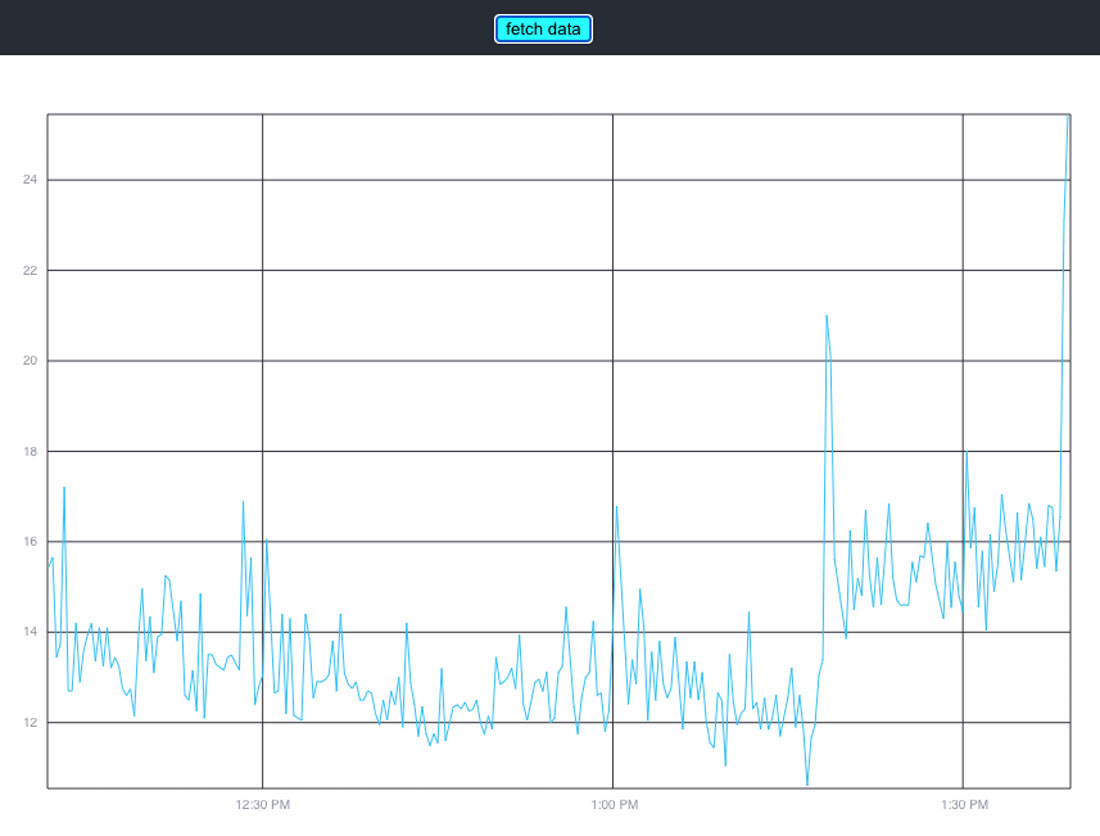
Task: Click where 12:30 PM gridline crosses 24 line
Action: pyautogui.click(x=263, y=180)
